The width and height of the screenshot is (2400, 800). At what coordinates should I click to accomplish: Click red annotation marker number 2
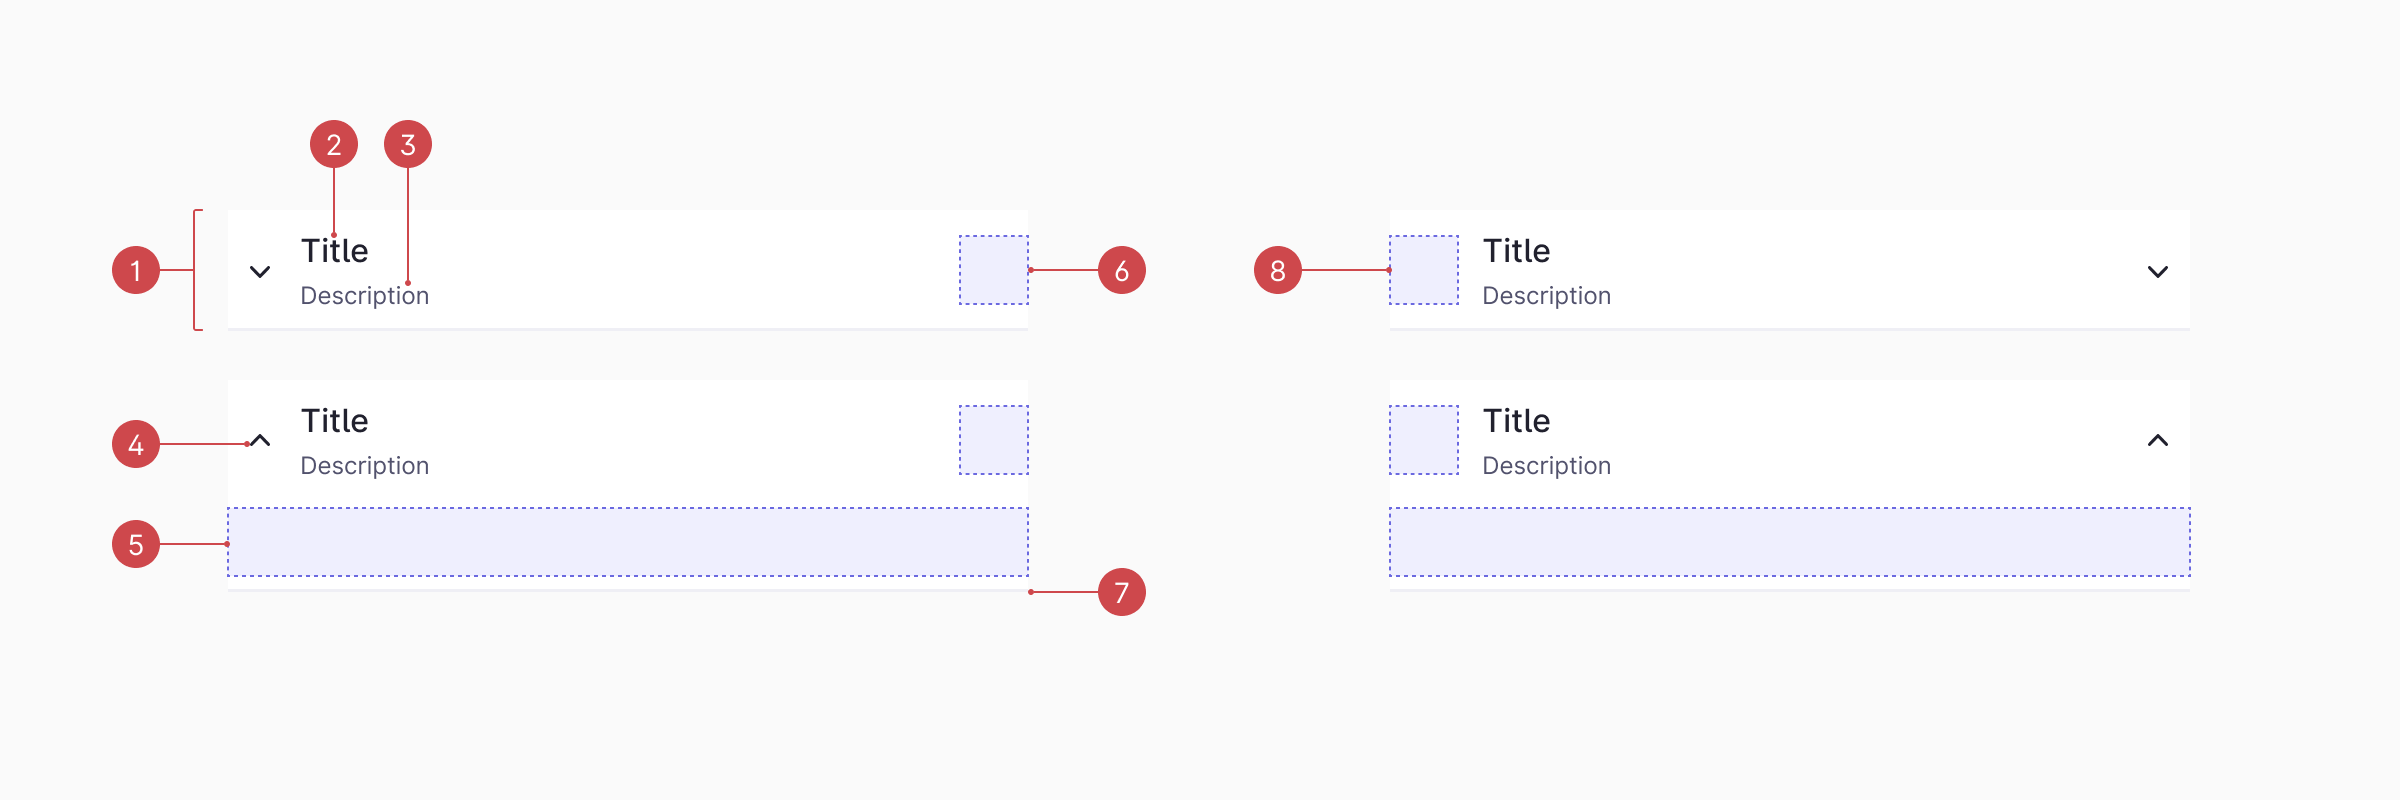(334, 145)
